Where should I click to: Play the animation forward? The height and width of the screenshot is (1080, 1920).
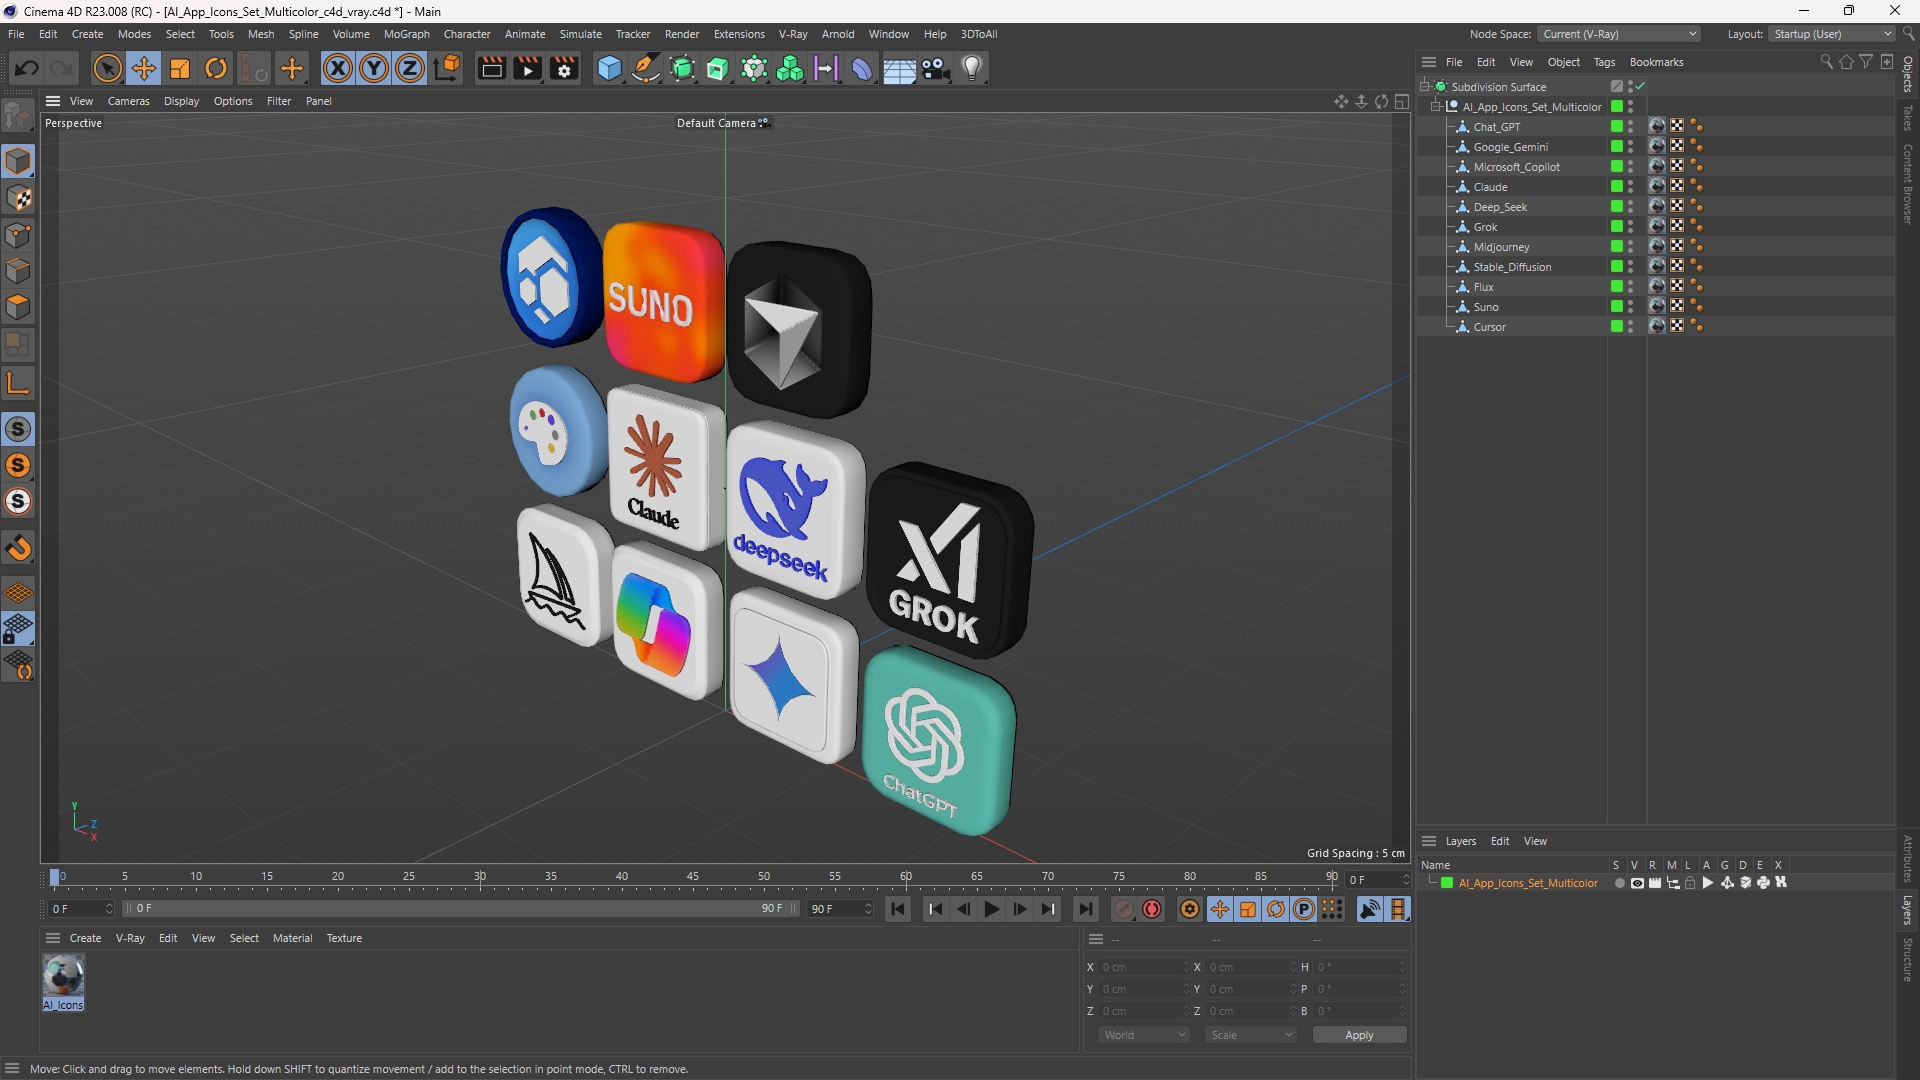point(991,909)
